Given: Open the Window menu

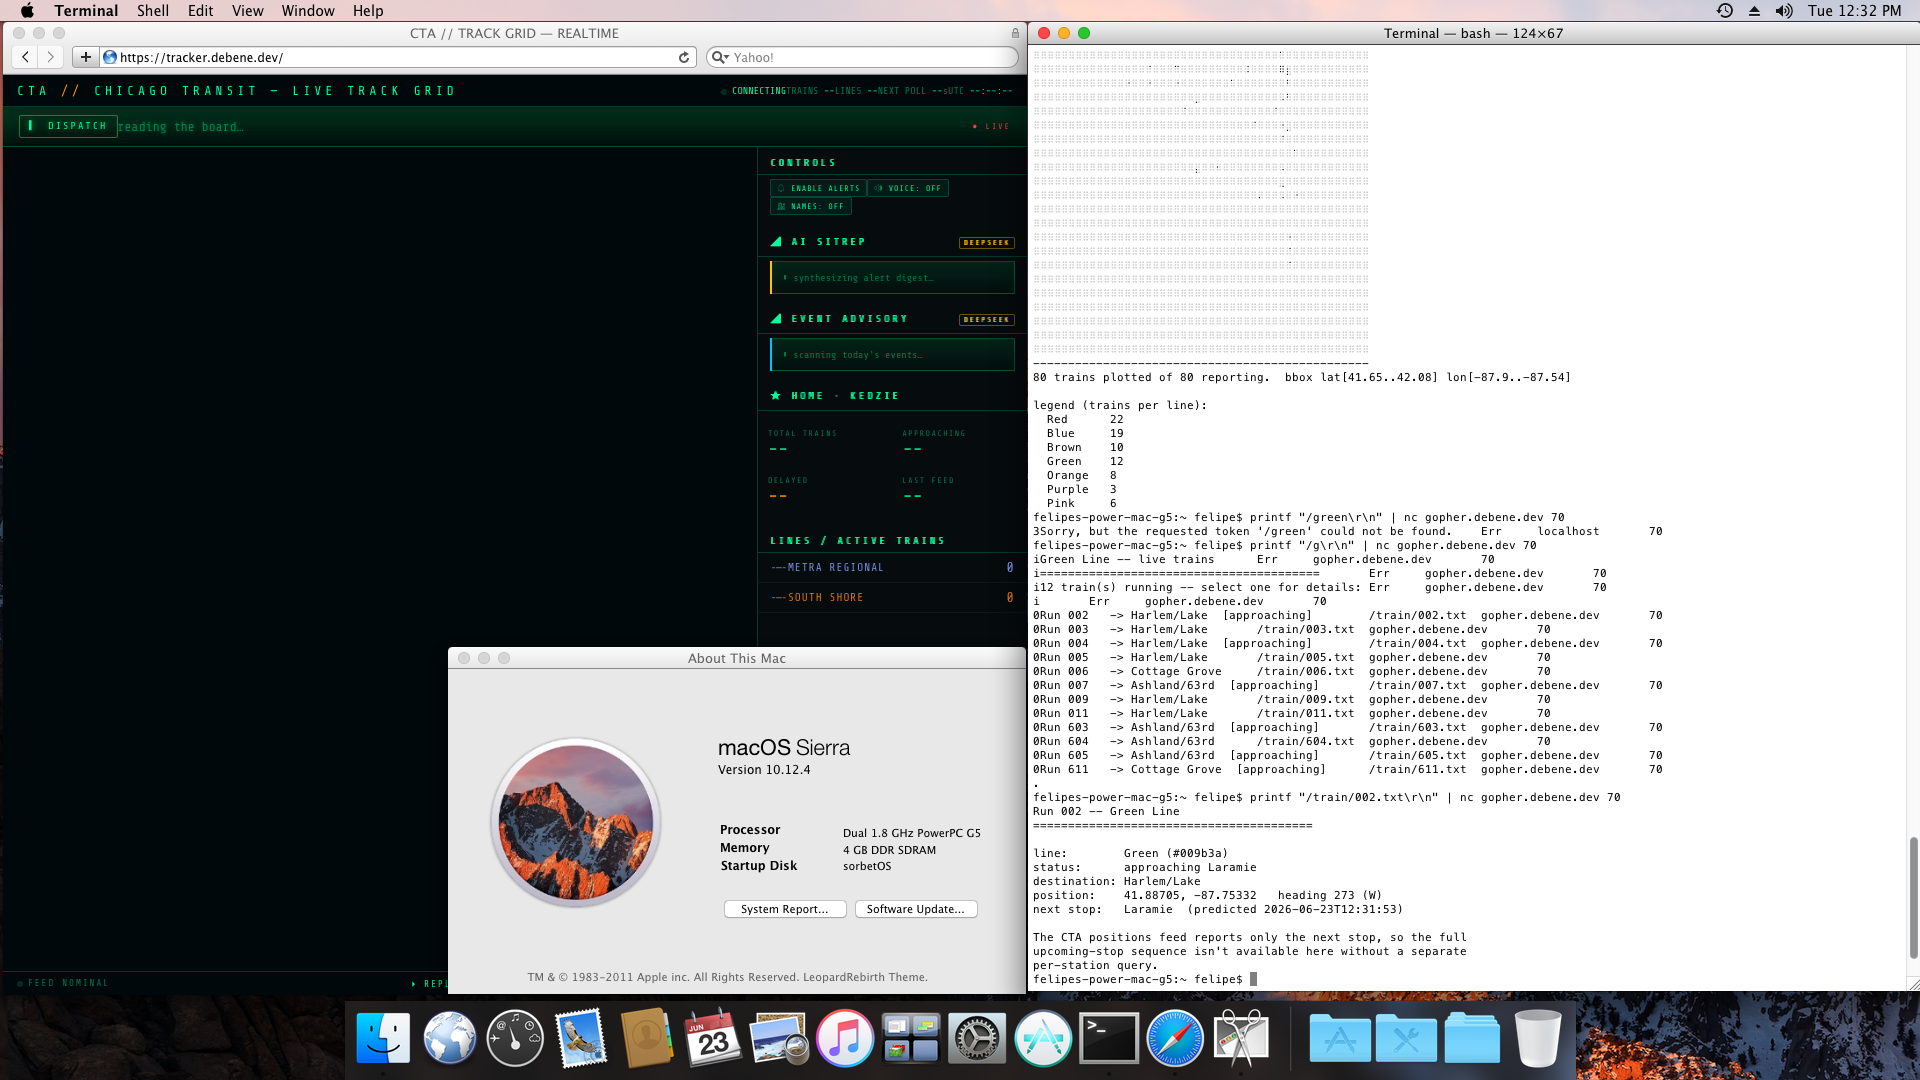Looking at the screenshot, I should (308, 10).
